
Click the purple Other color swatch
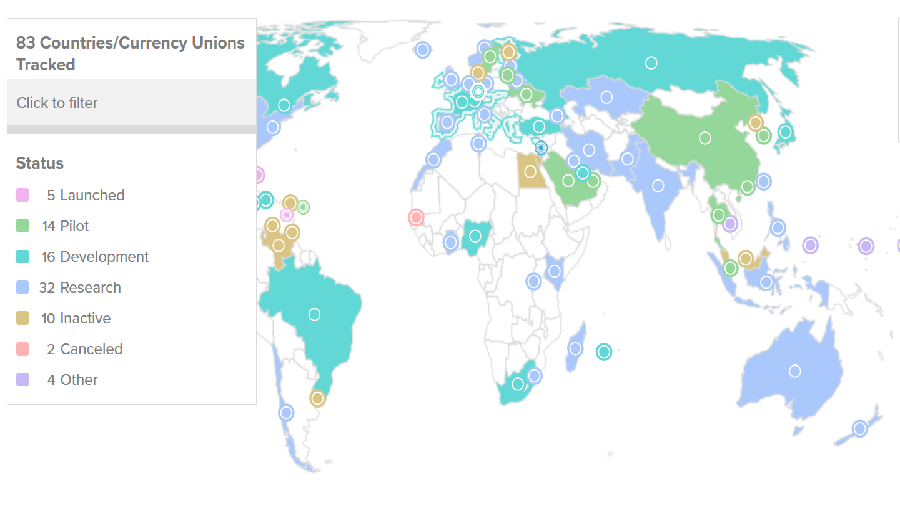[x=22, y=380]
